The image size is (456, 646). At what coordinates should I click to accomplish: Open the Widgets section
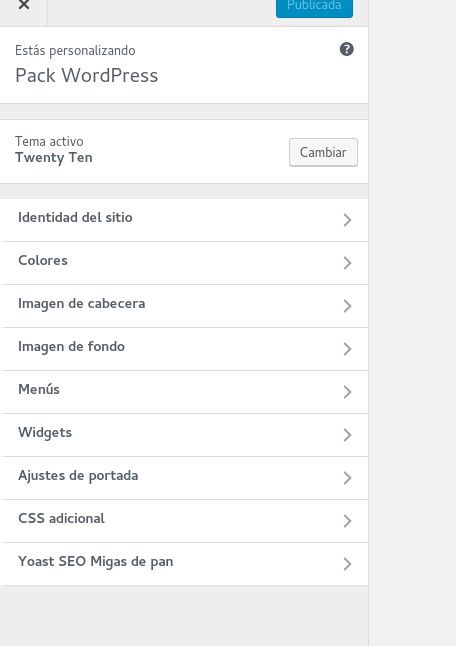(x=184, y=435)
